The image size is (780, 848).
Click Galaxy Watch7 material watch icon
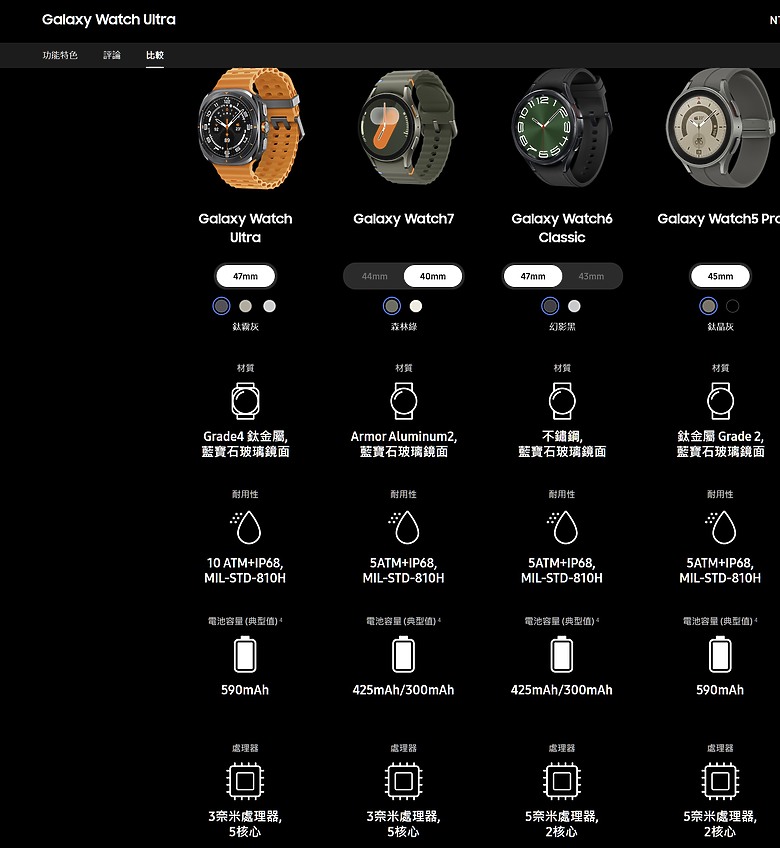click(404, 401)
